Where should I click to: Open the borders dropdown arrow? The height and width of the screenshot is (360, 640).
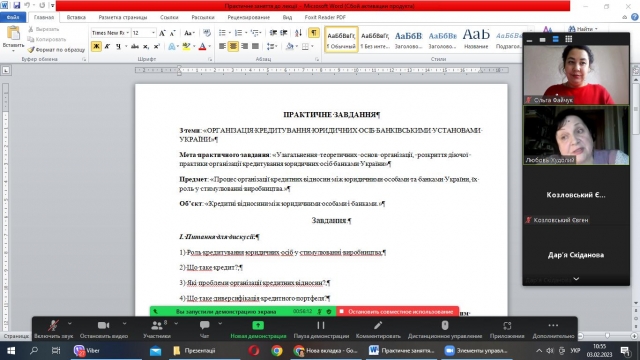pos(312,46)
